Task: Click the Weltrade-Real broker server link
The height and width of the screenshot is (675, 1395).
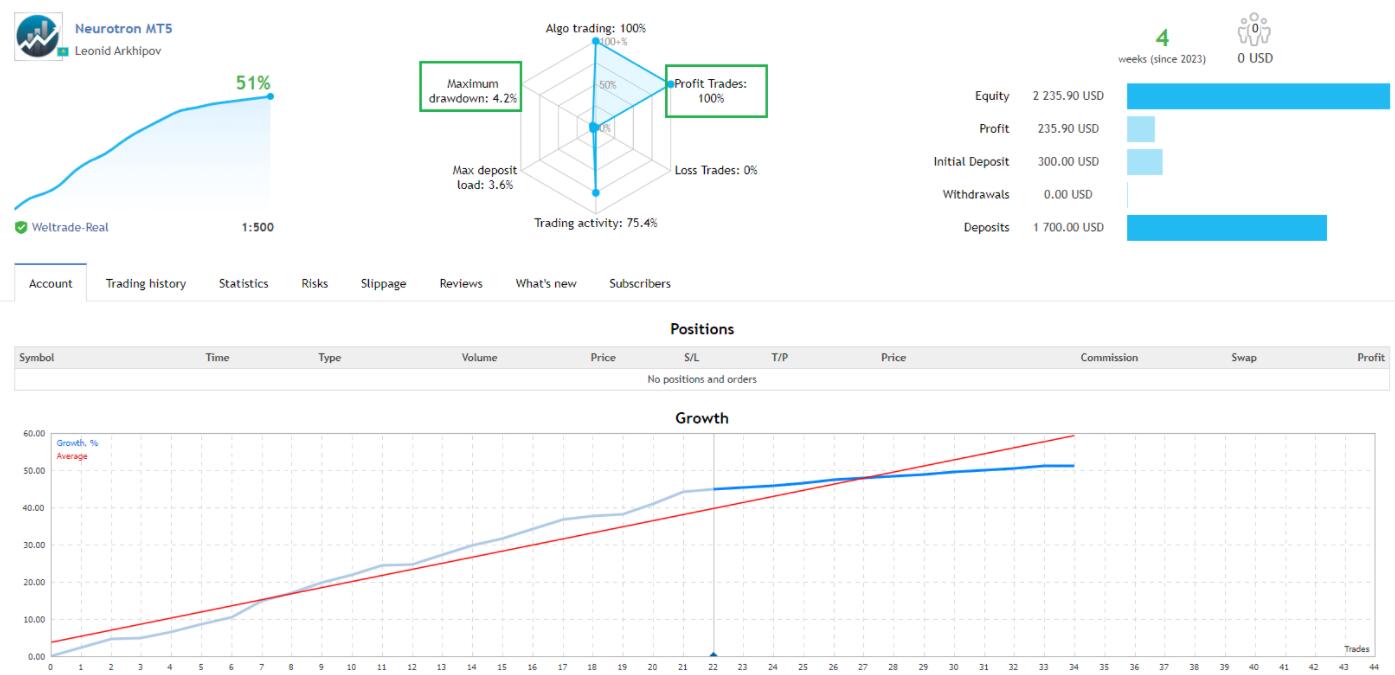Action: pyautogui.click(x=70, y=227)
